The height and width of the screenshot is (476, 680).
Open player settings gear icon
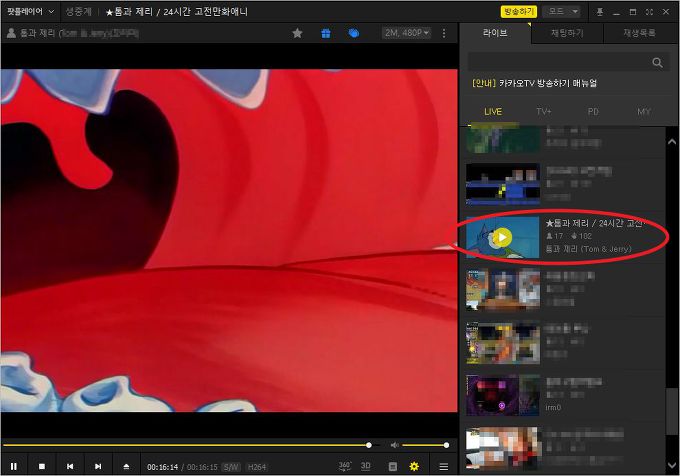click(414, 466)
